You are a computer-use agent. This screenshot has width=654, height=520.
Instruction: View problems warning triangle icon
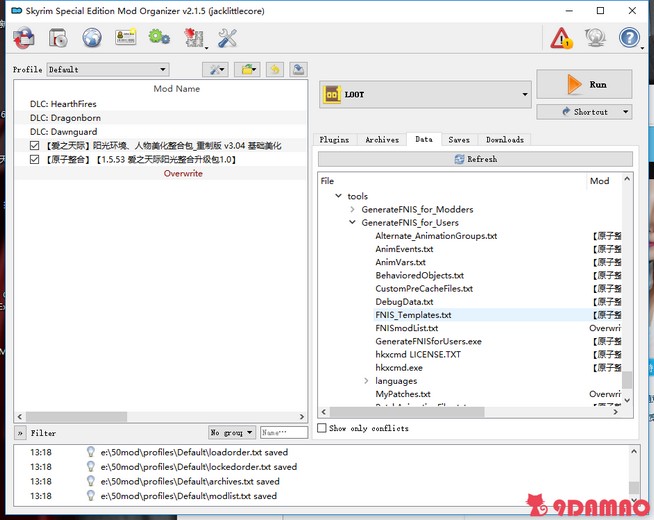tap(562, 38)
